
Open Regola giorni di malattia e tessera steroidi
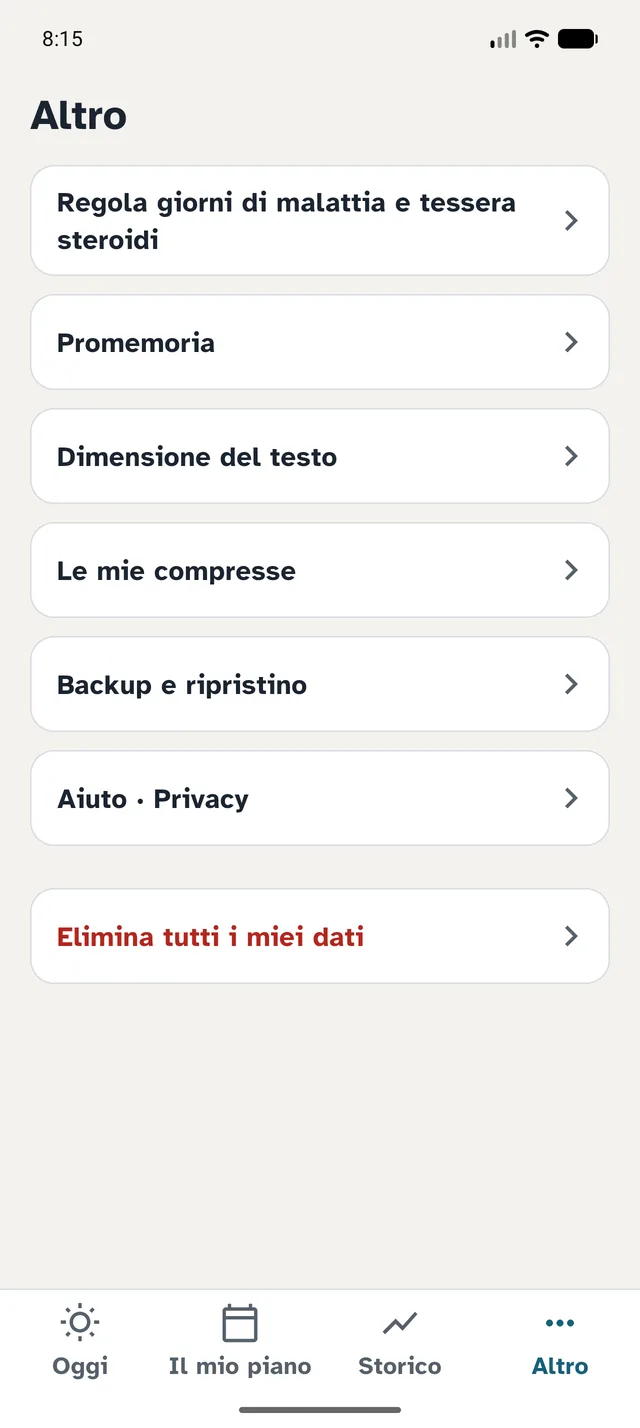tap(320, 220)
